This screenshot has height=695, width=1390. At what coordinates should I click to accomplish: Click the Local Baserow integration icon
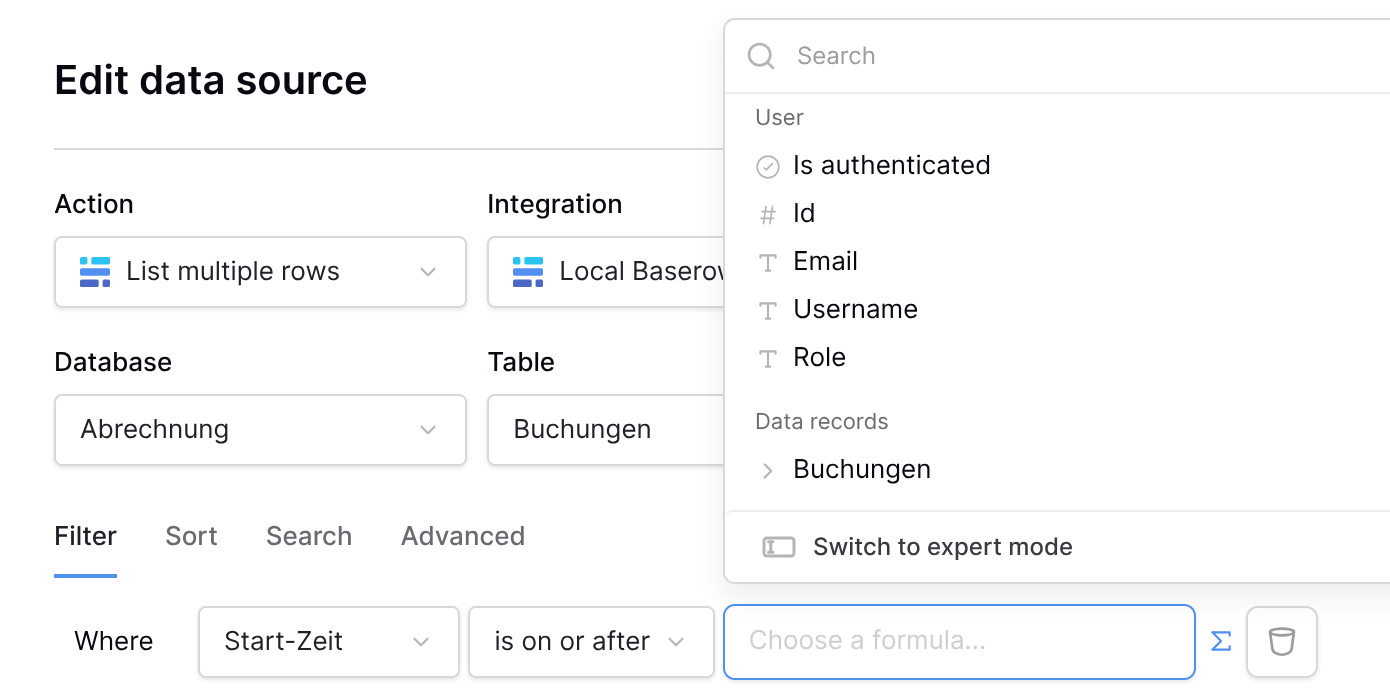[x=528, y=272]
